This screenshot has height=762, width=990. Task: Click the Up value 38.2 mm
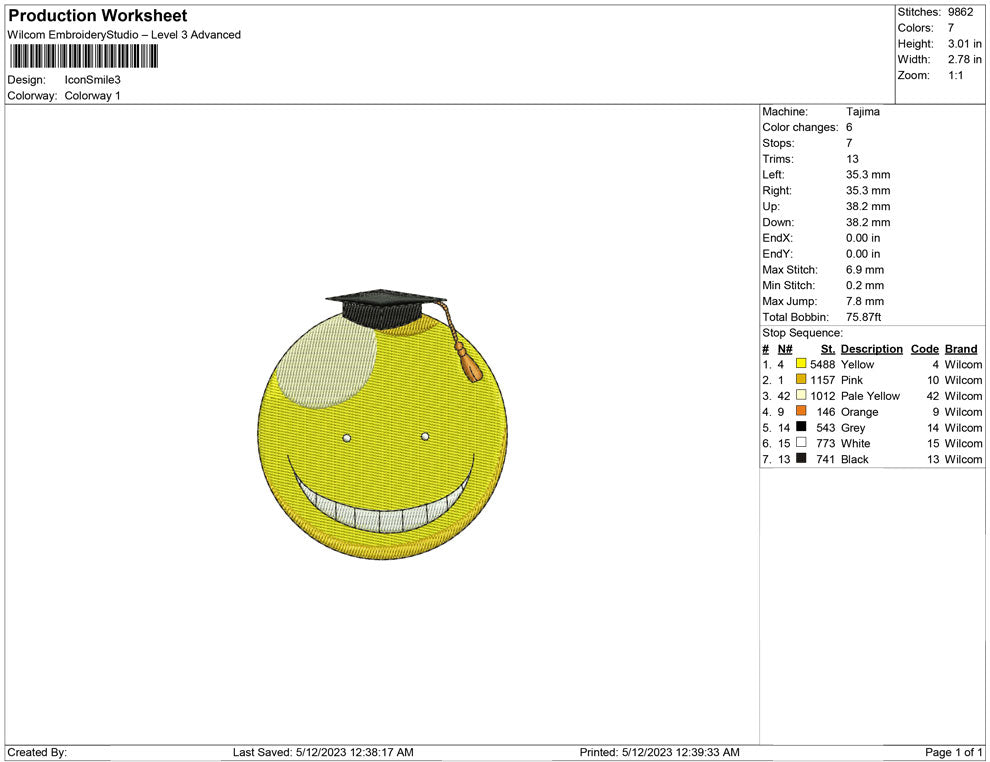coord(868,206)
